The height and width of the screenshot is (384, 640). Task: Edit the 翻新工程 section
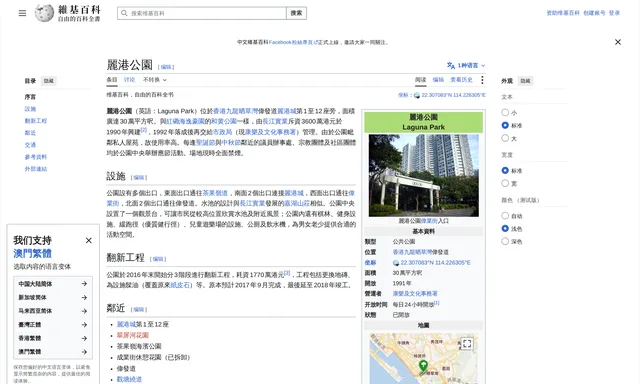click(x=158, y=259)
